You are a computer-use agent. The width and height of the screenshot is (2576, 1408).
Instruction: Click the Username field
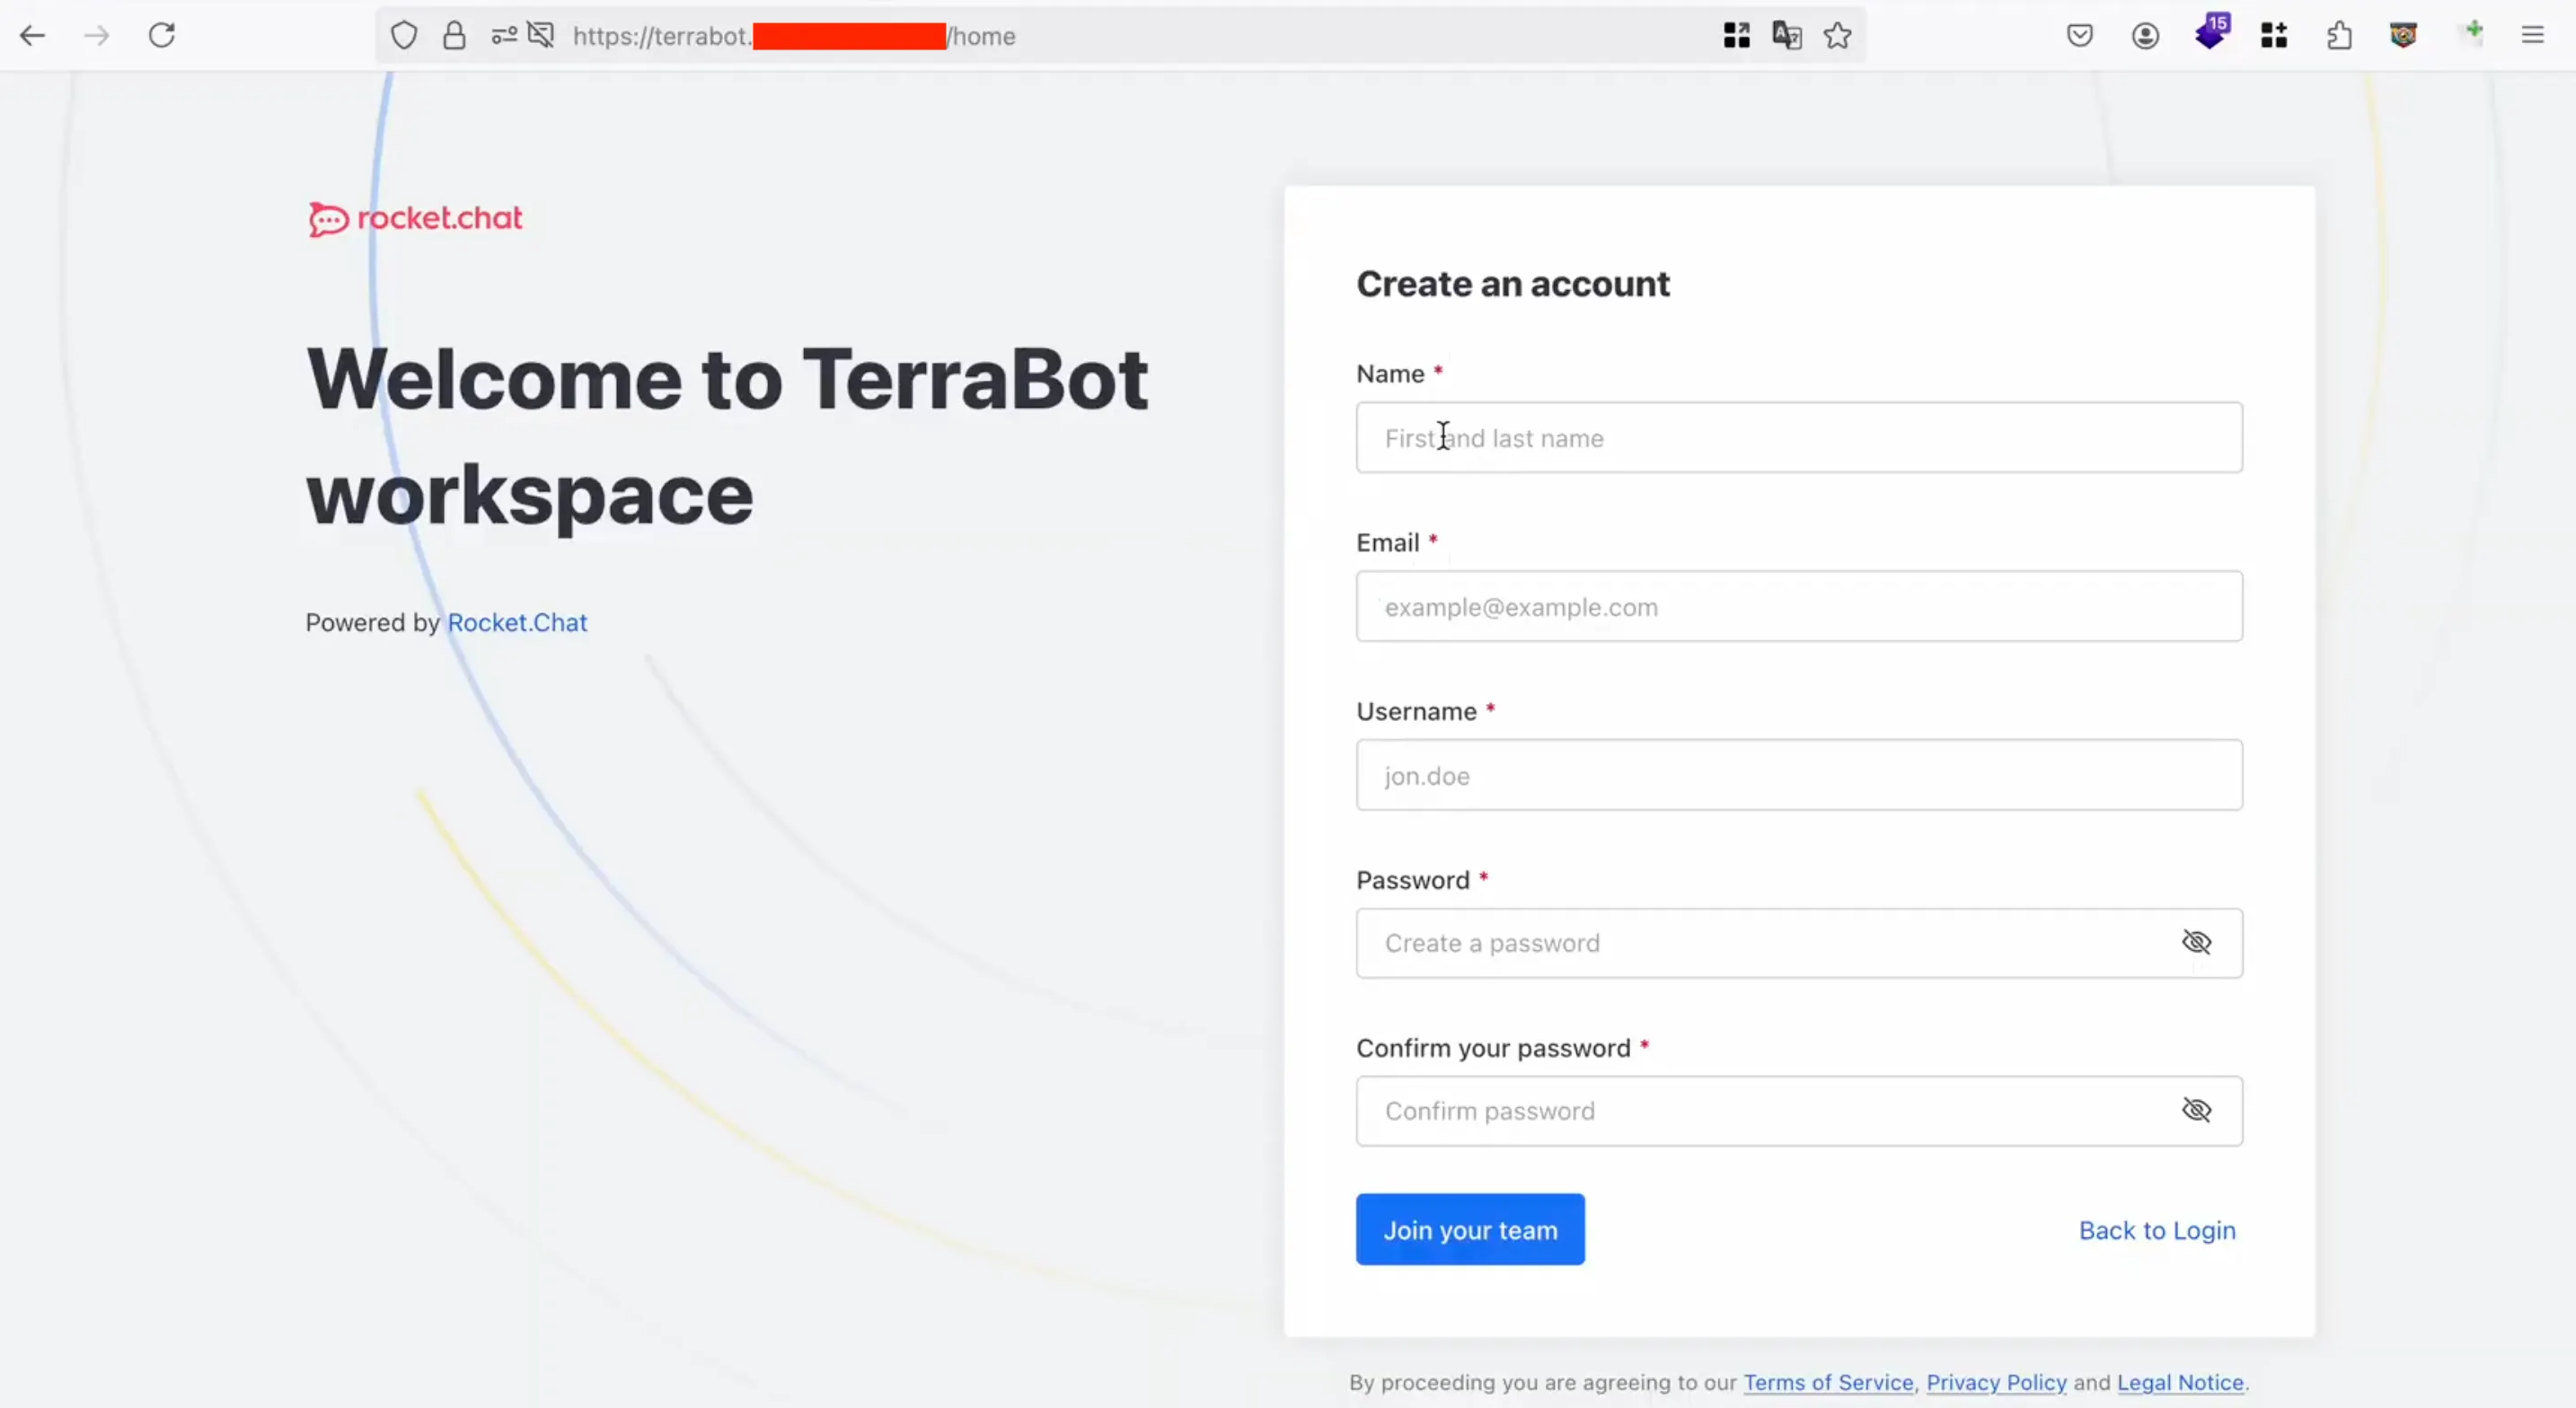[1798, 775]
